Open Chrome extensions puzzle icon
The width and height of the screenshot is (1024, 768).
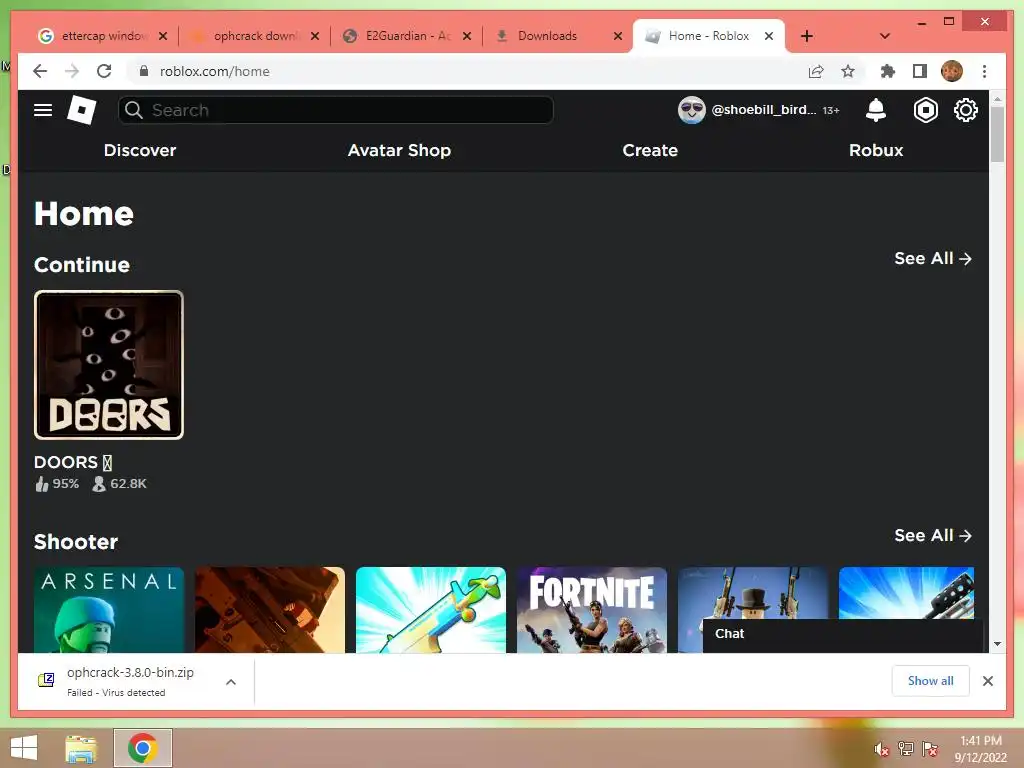[x=888, y=71]
